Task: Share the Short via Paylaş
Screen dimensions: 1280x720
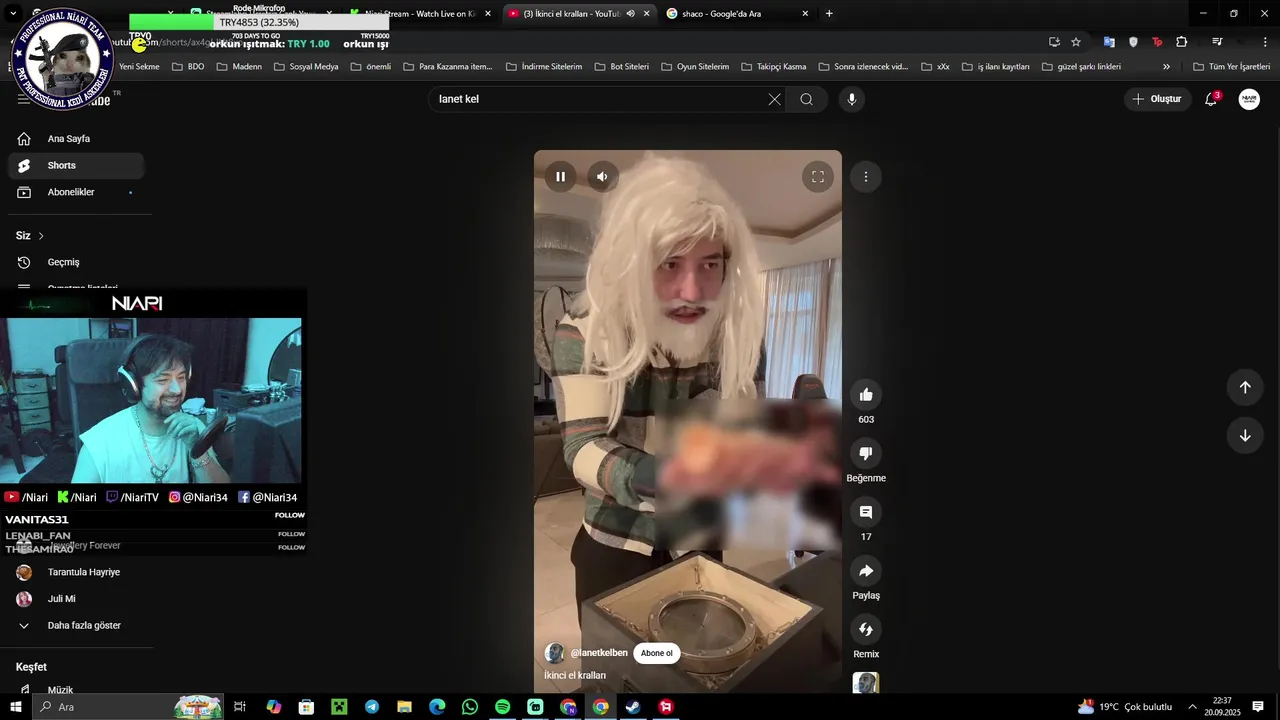Action: (866, 571)
